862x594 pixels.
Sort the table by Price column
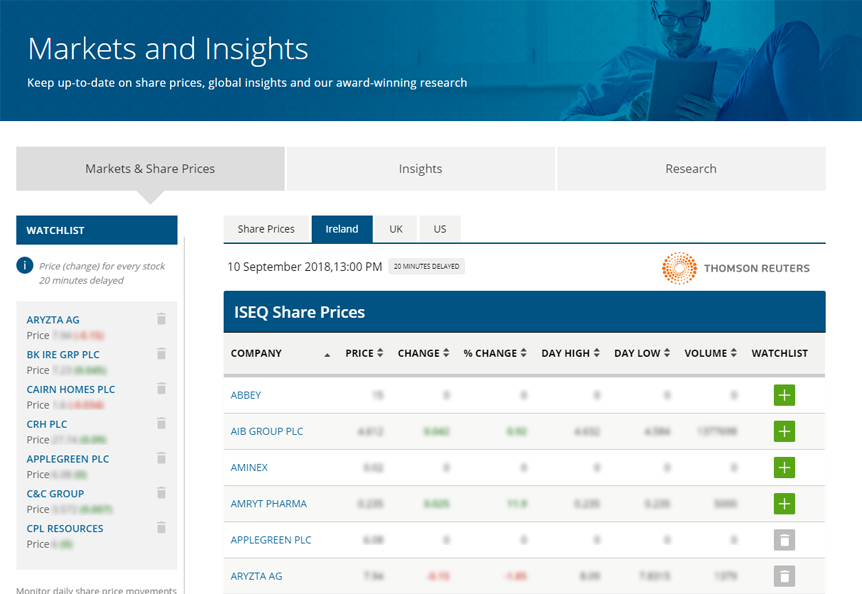click(364, 353)
